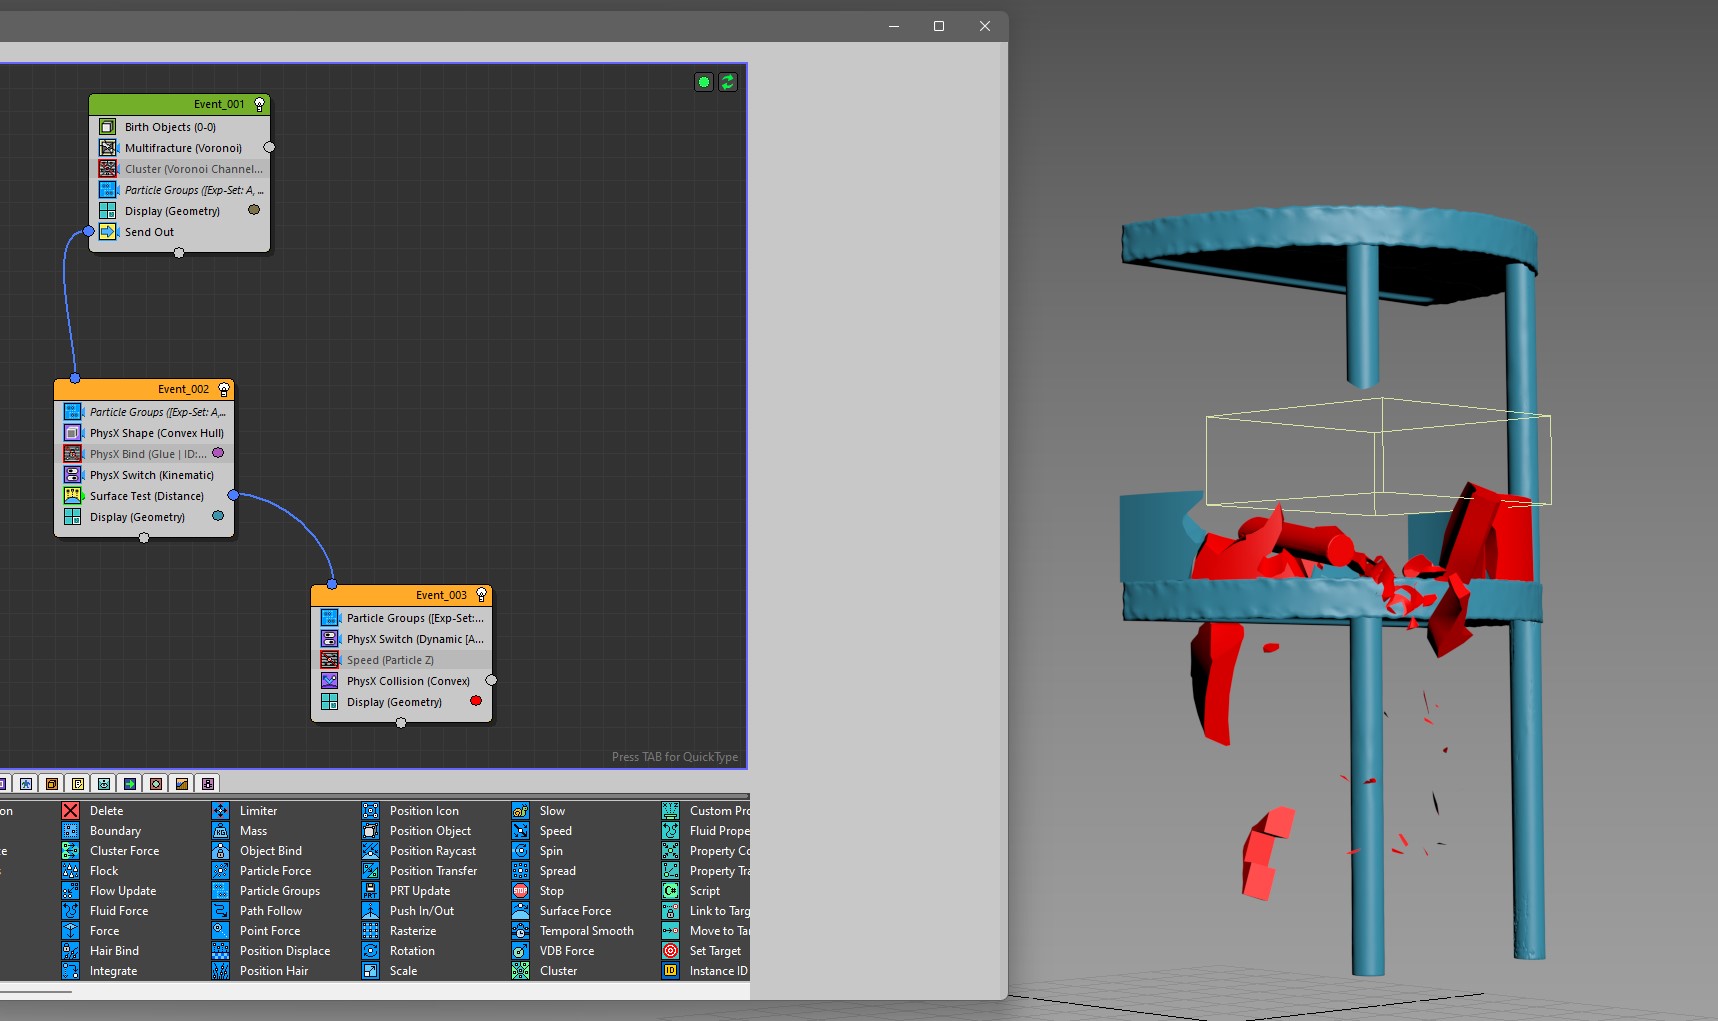Image resolution: width=1718 pixels, height=1021 pixels.
Task: Select the PRT Update operator
Action: tap(419, 891)
